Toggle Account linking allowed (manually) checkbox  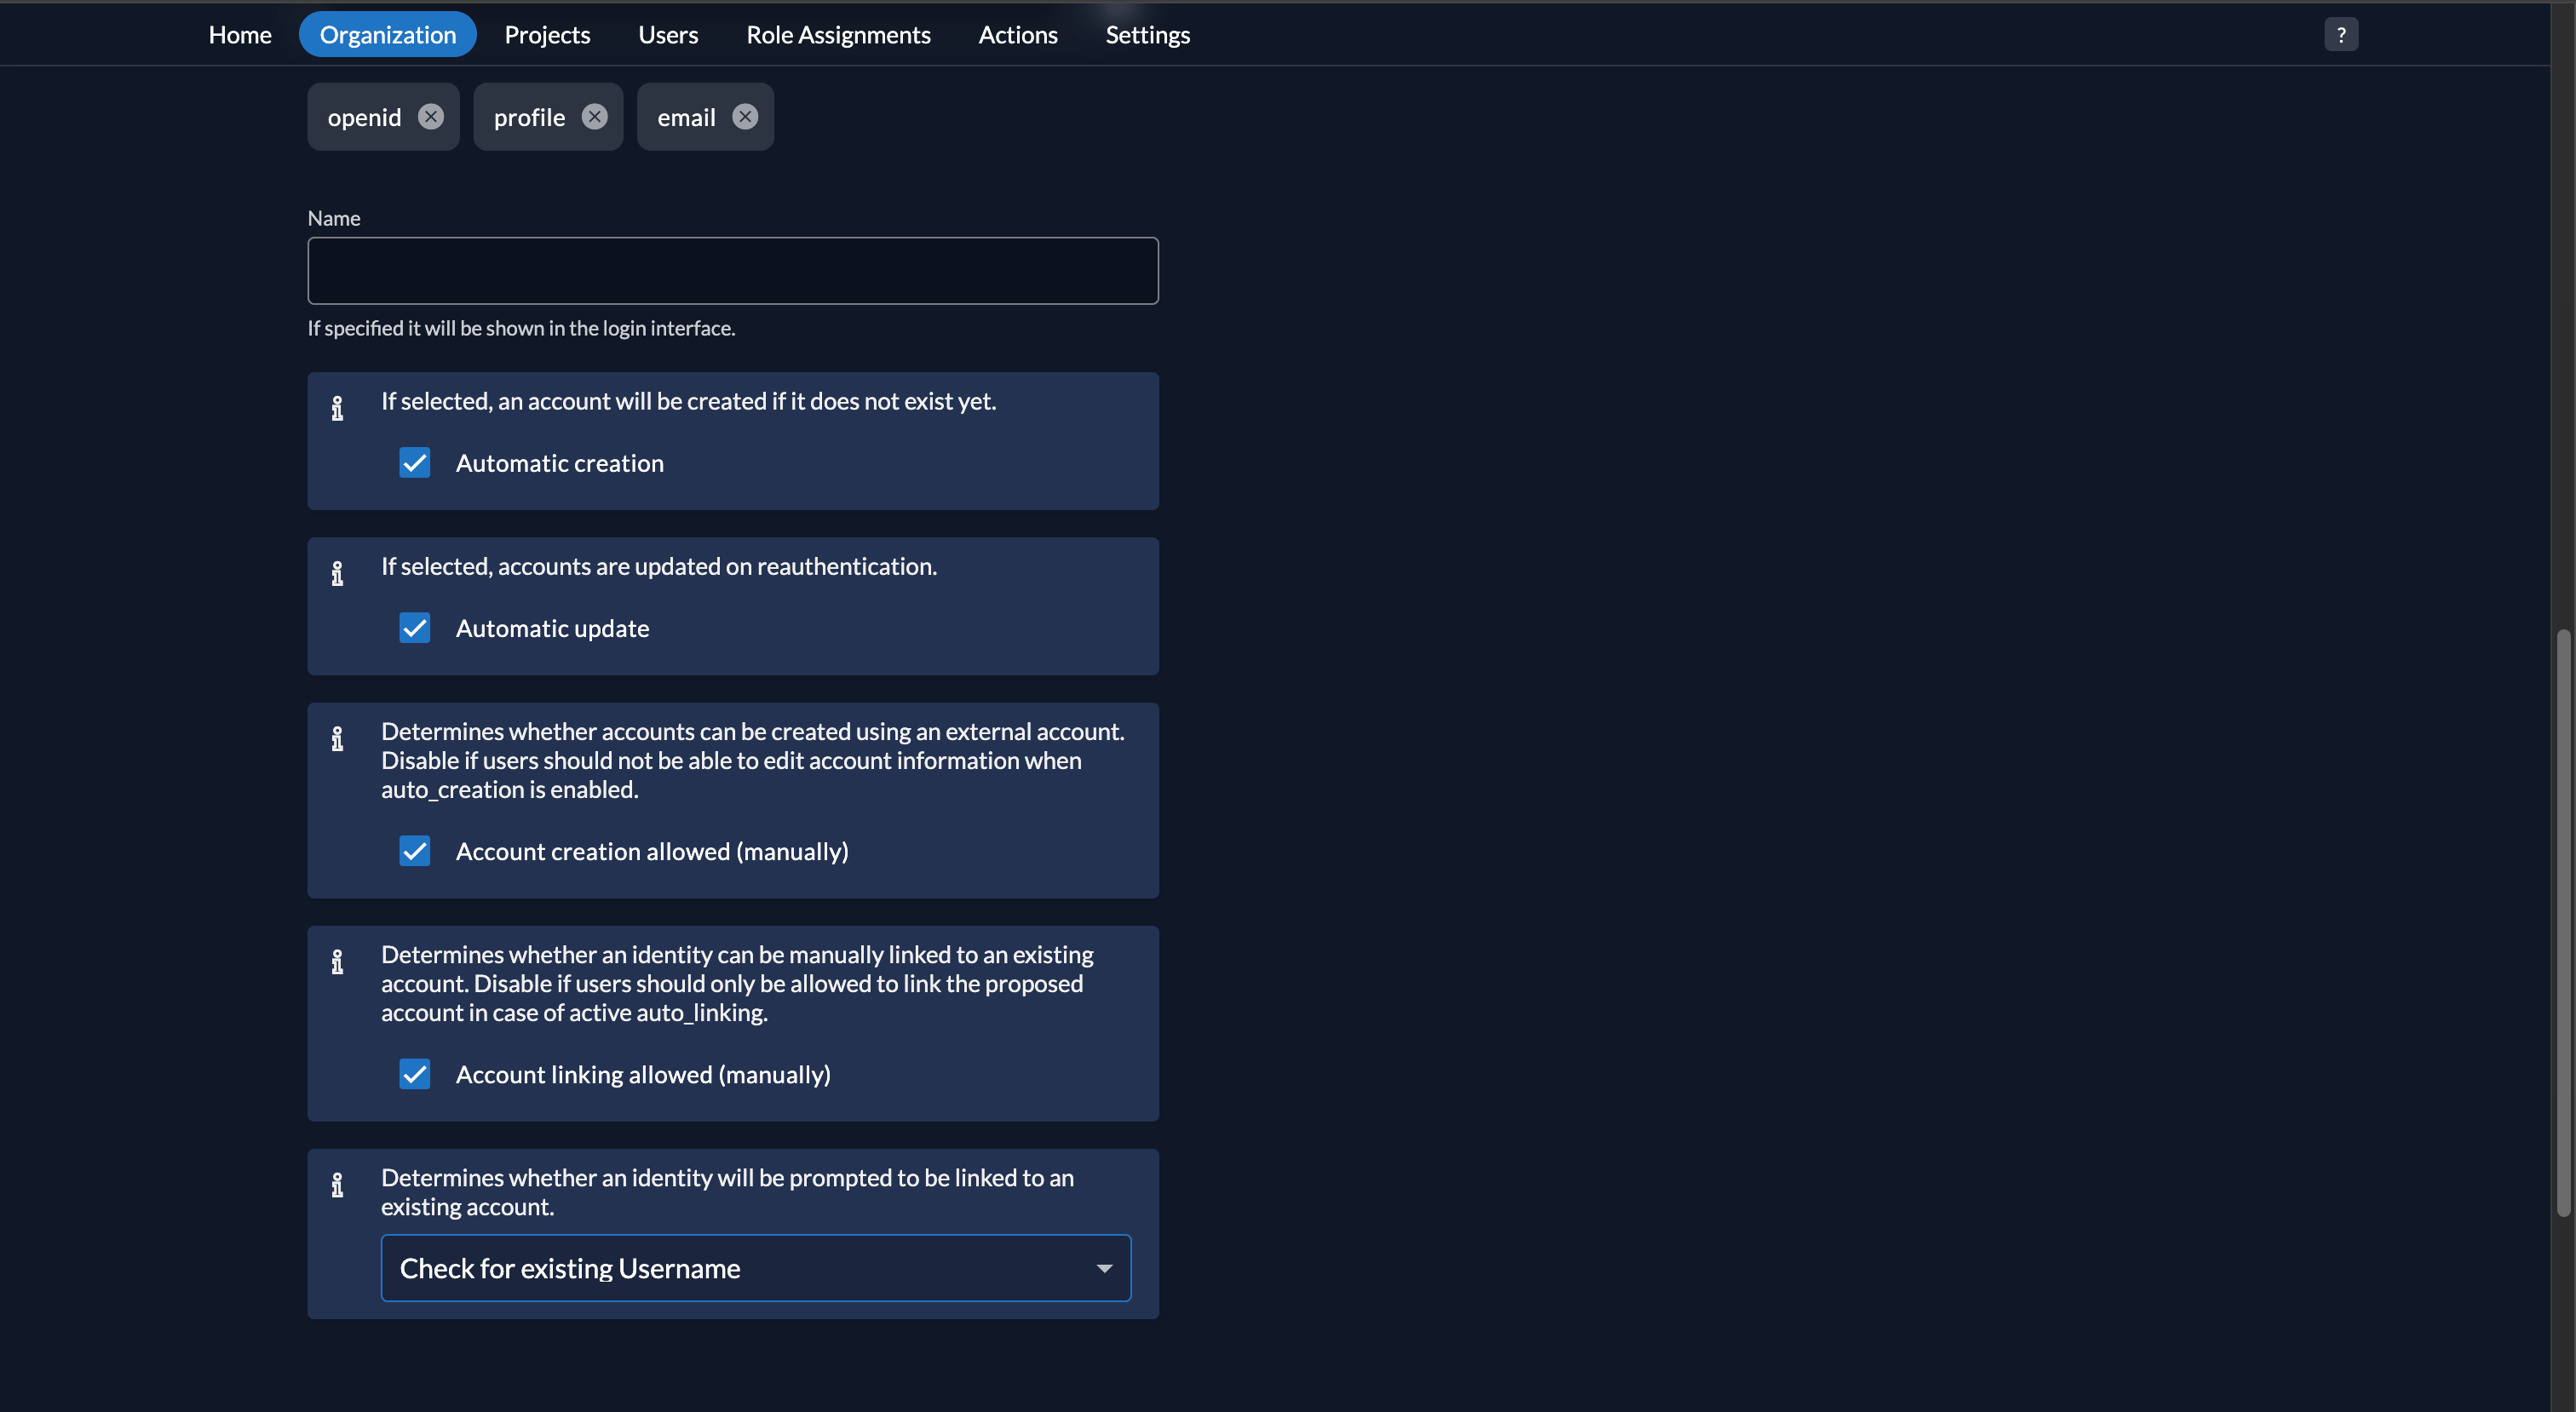pyautogui.click(x=415, y=1074)
